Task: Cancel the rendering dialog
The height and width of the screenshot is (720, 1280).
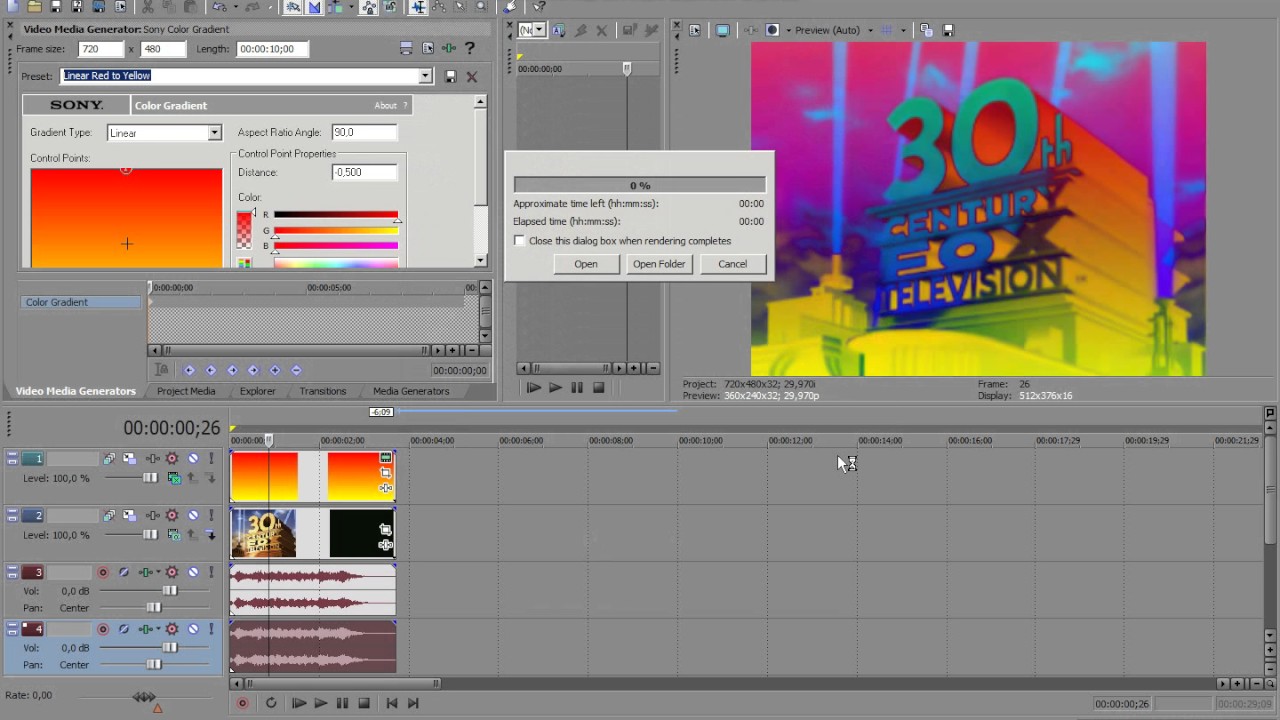Action: point(732,264)
